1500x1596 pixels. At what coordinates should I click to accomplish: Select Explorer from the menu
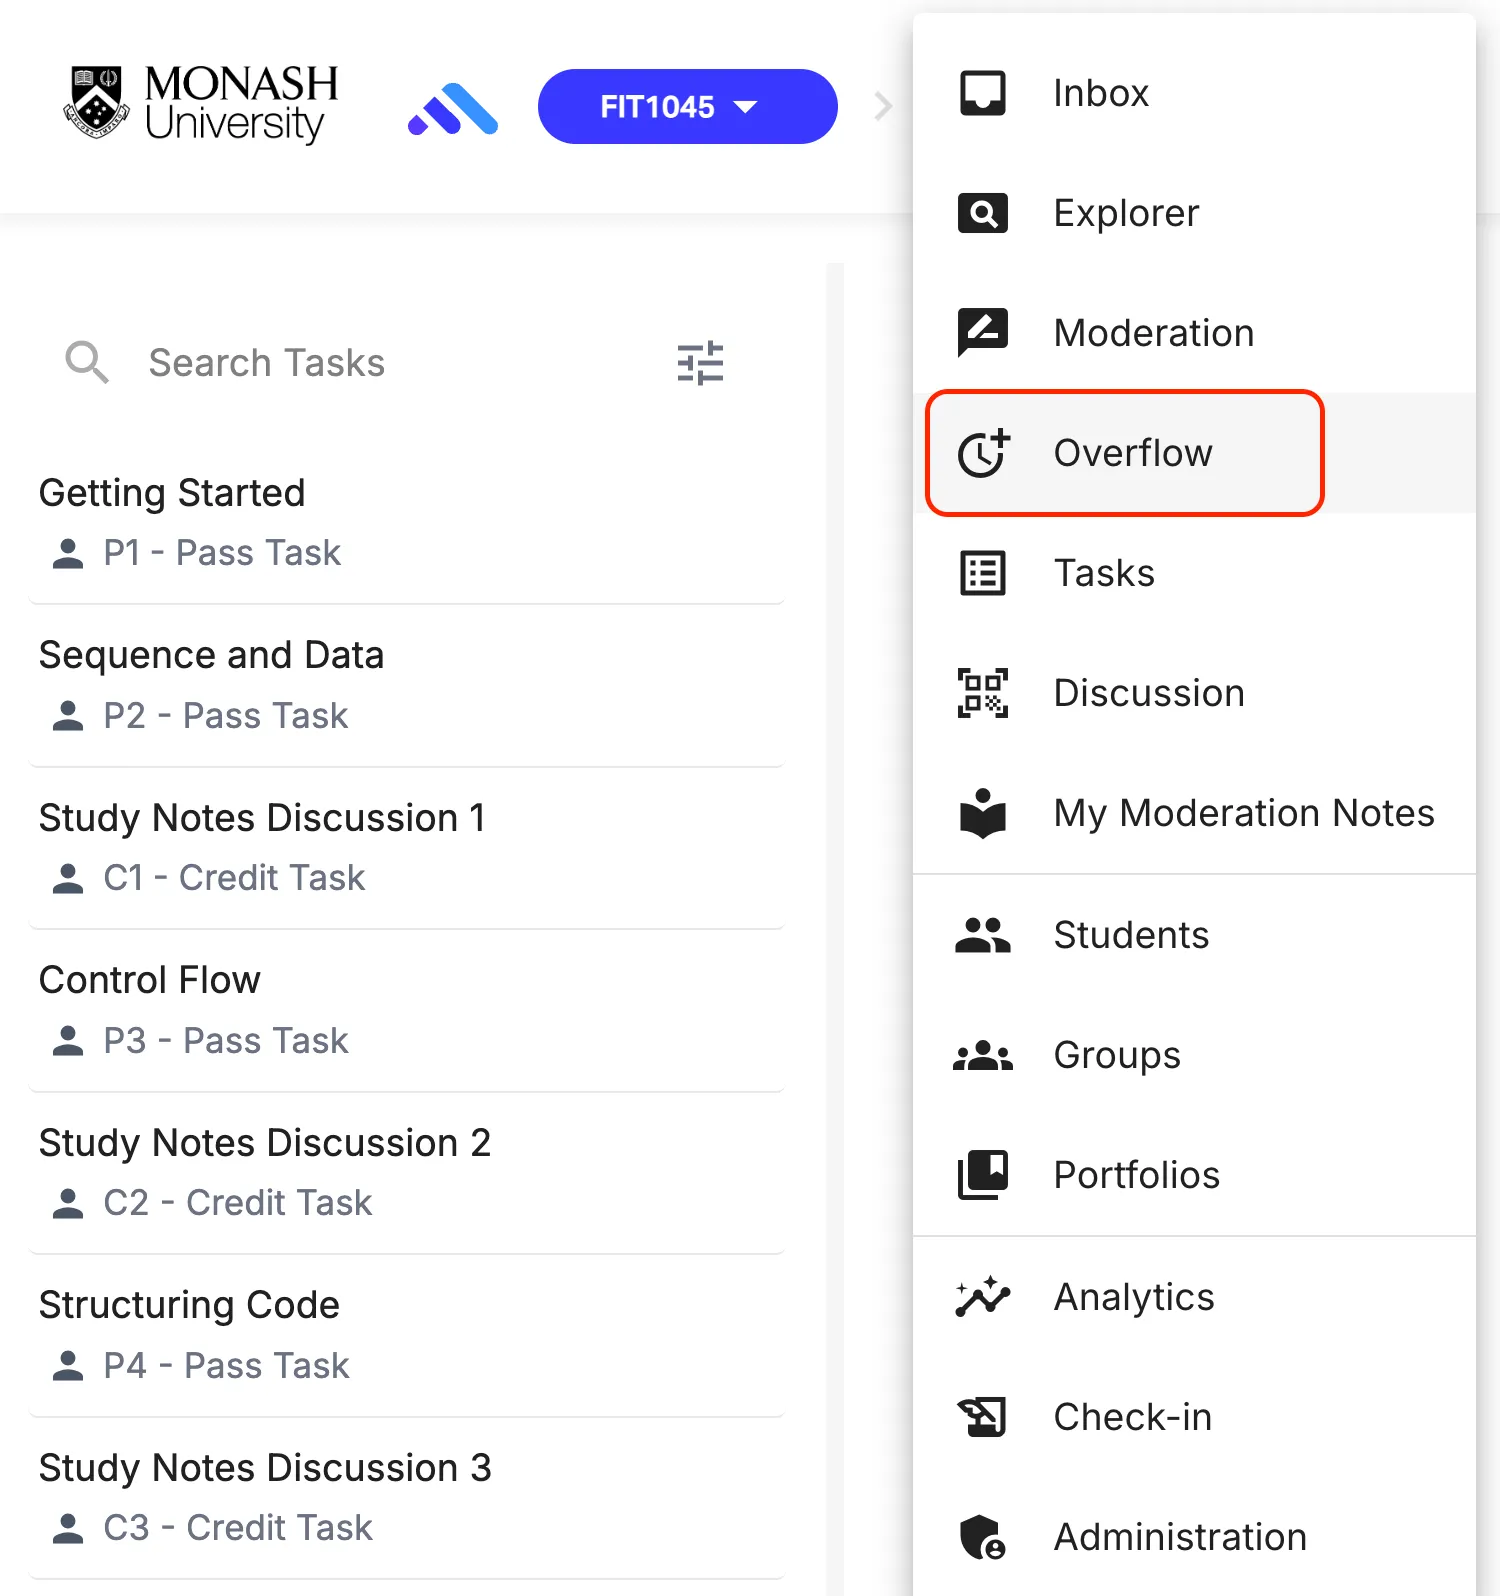[1194, 213]
